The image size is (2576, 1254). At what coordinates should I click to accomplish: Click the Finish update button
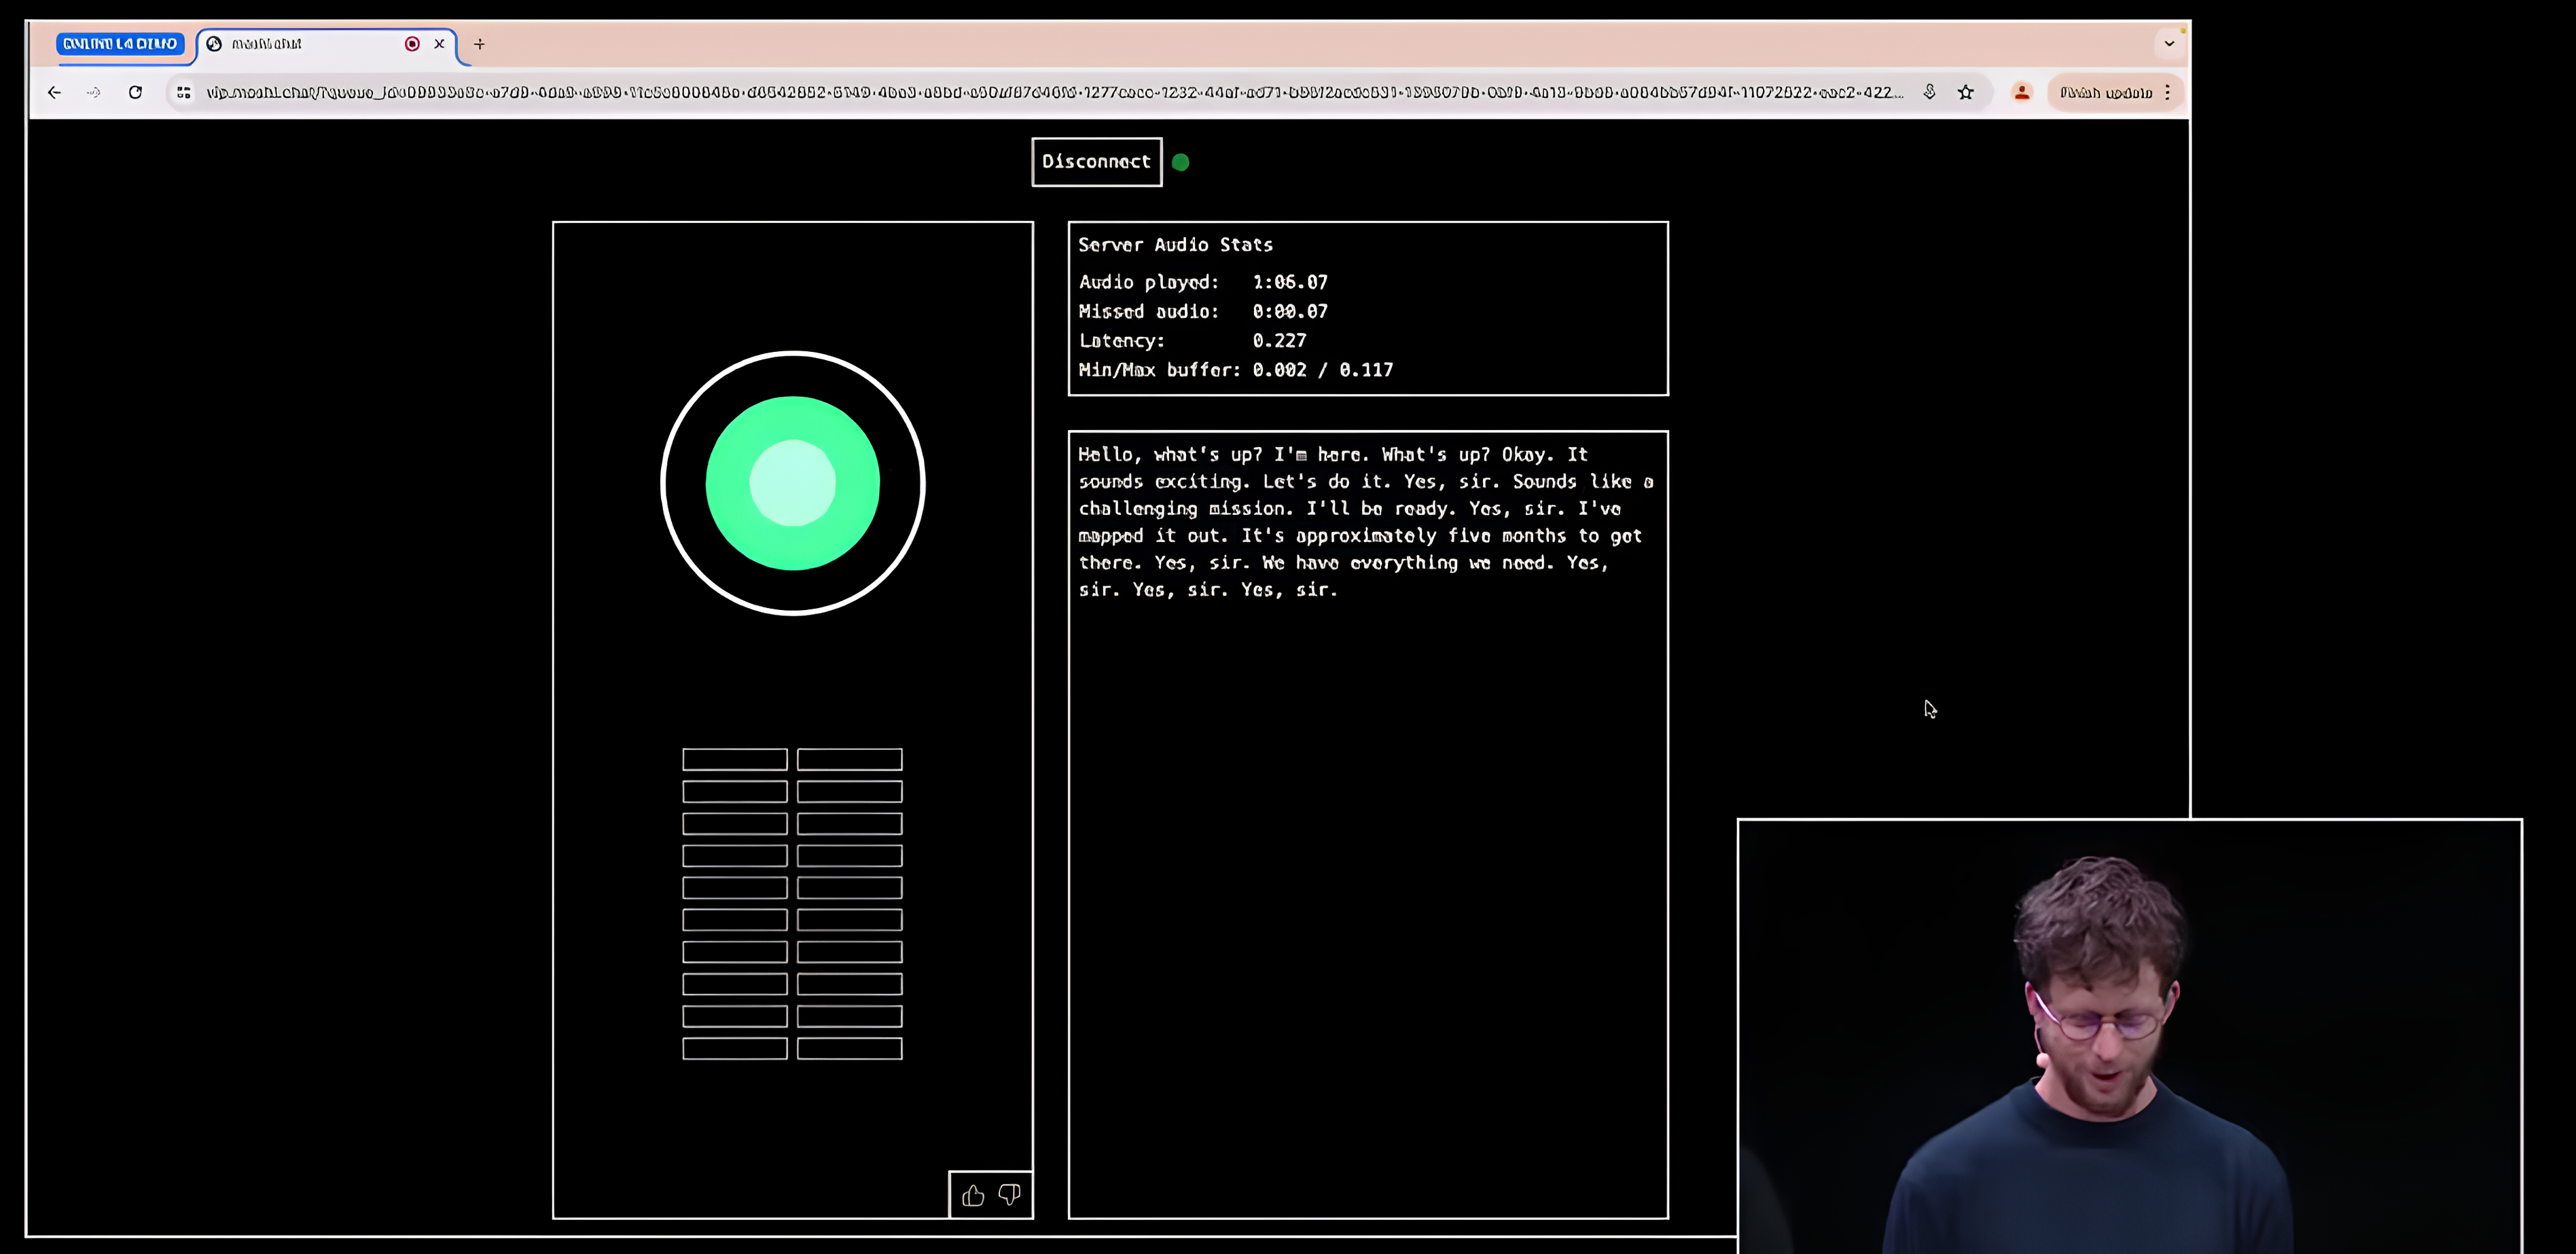tap(2104, 92)
